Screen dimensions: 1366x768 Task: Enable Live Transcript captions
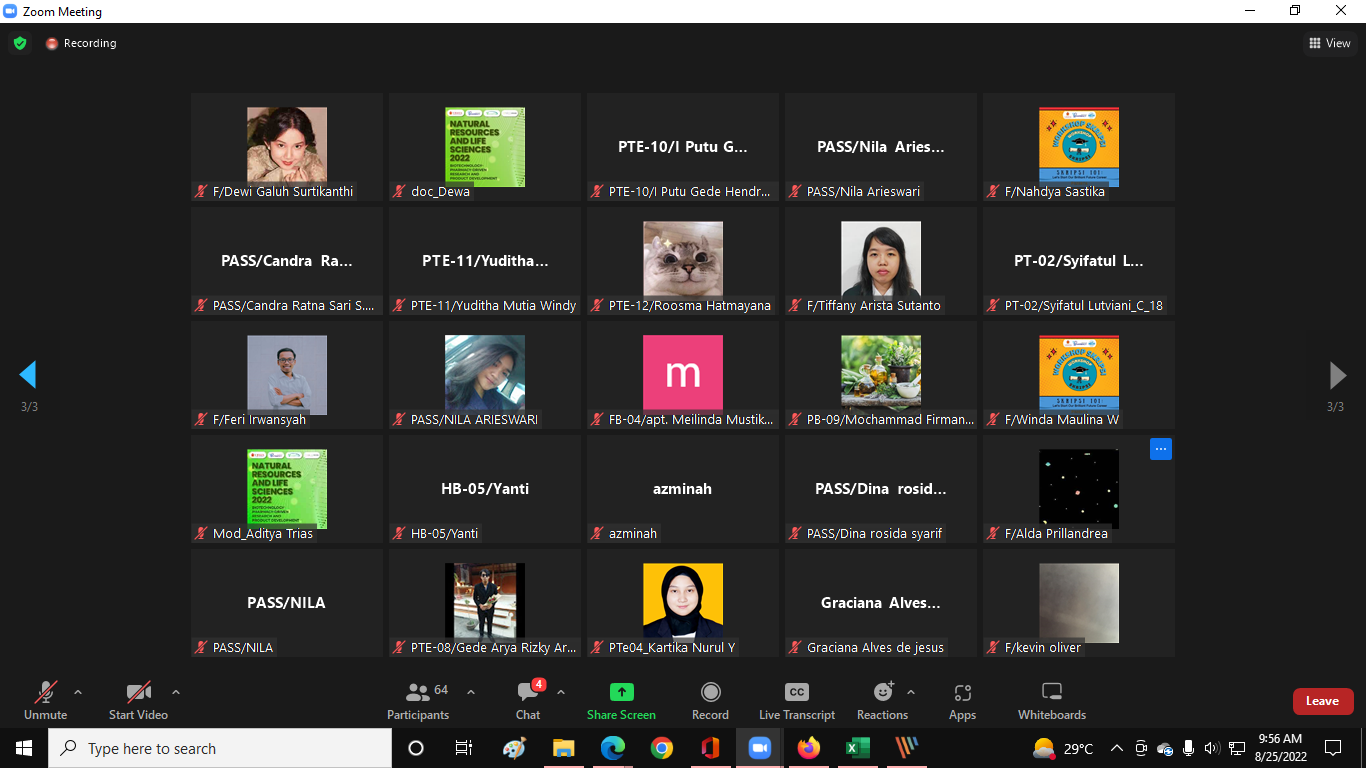click(796, 693)
